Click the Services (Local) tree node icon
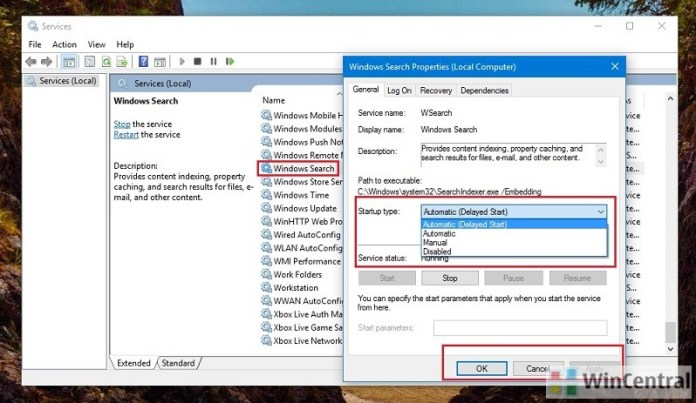Screen dimensions: 696x403 pyautogui.click(x=31, y=81)
